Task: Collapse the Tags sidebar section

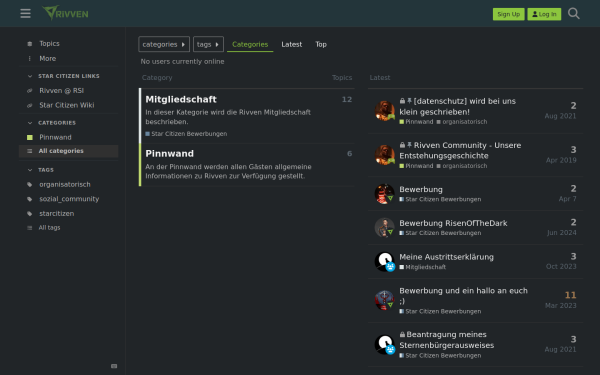Action: (x=30, y=170)
